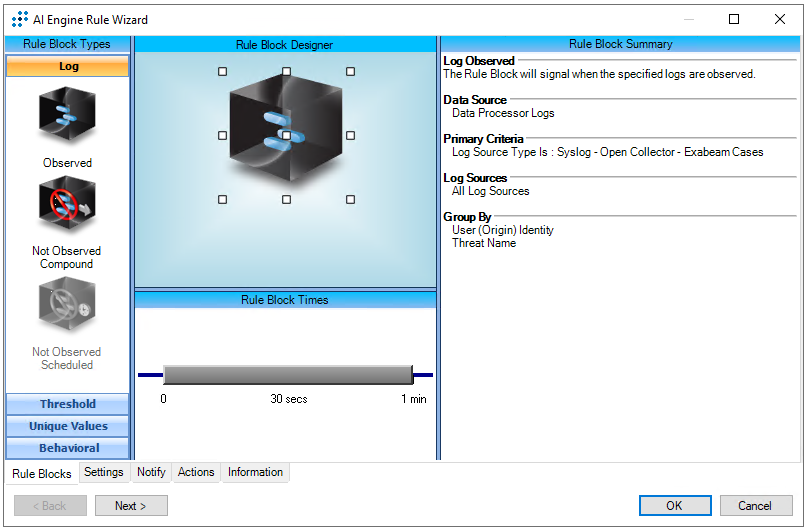Click the top-left resize handle of the cube
This screenshot has width=807, height=528.
point(222,71)
